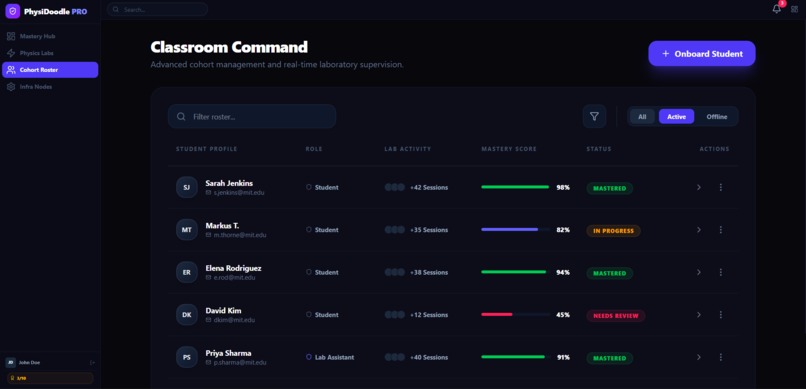Image resolution: width=806 pixels, height=389 pixels.
Task: Click m.thorne@mit.edu email link
Action: click(240, 235)
